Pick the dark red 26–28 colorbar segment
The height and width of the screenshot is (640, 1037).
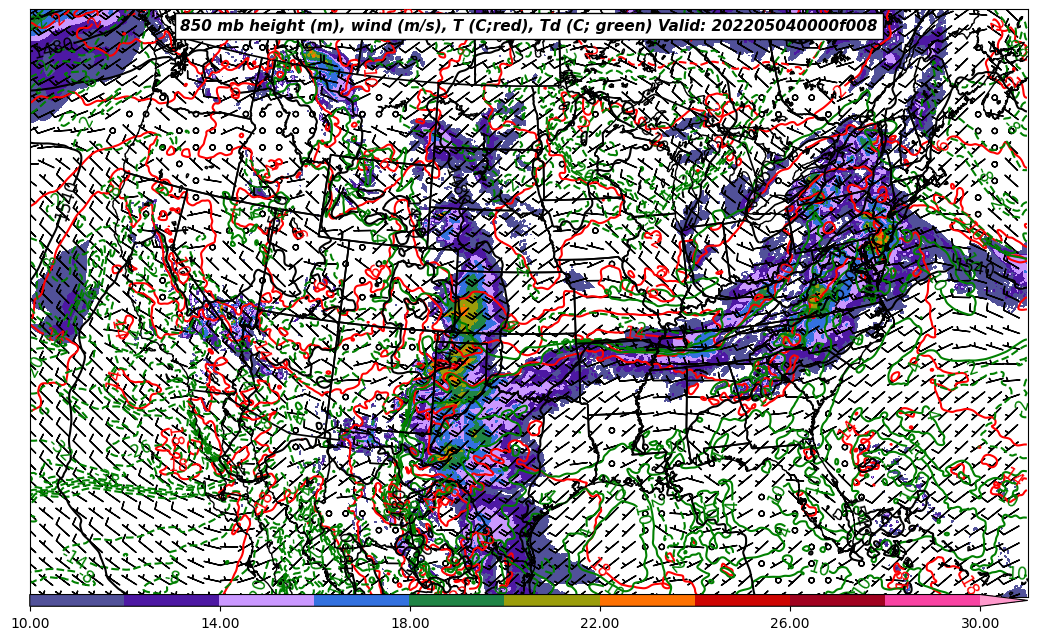tap(837, 600)
